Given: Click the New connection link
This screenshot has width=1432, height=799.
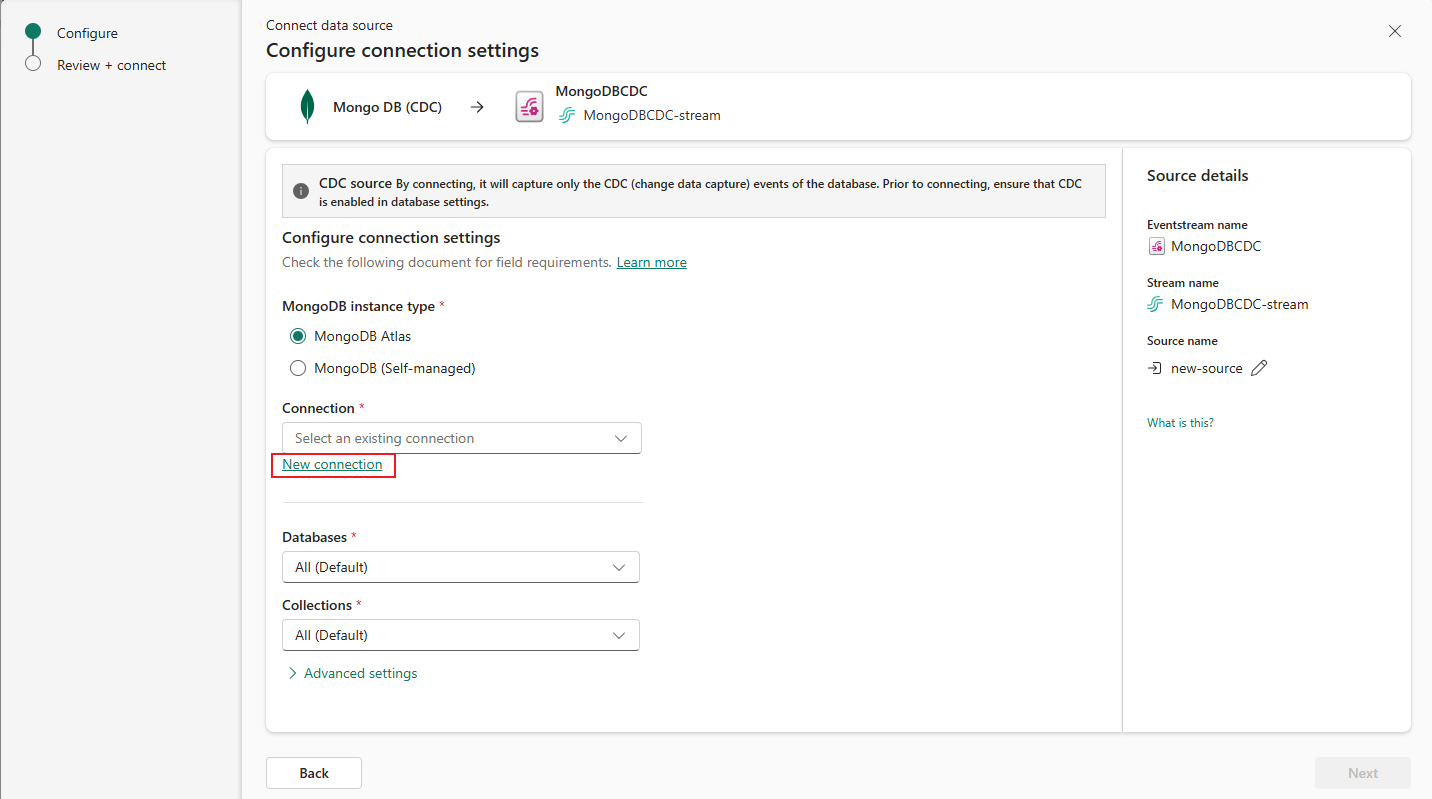Looking at the screenshot, I should click(x=332, y=464).
